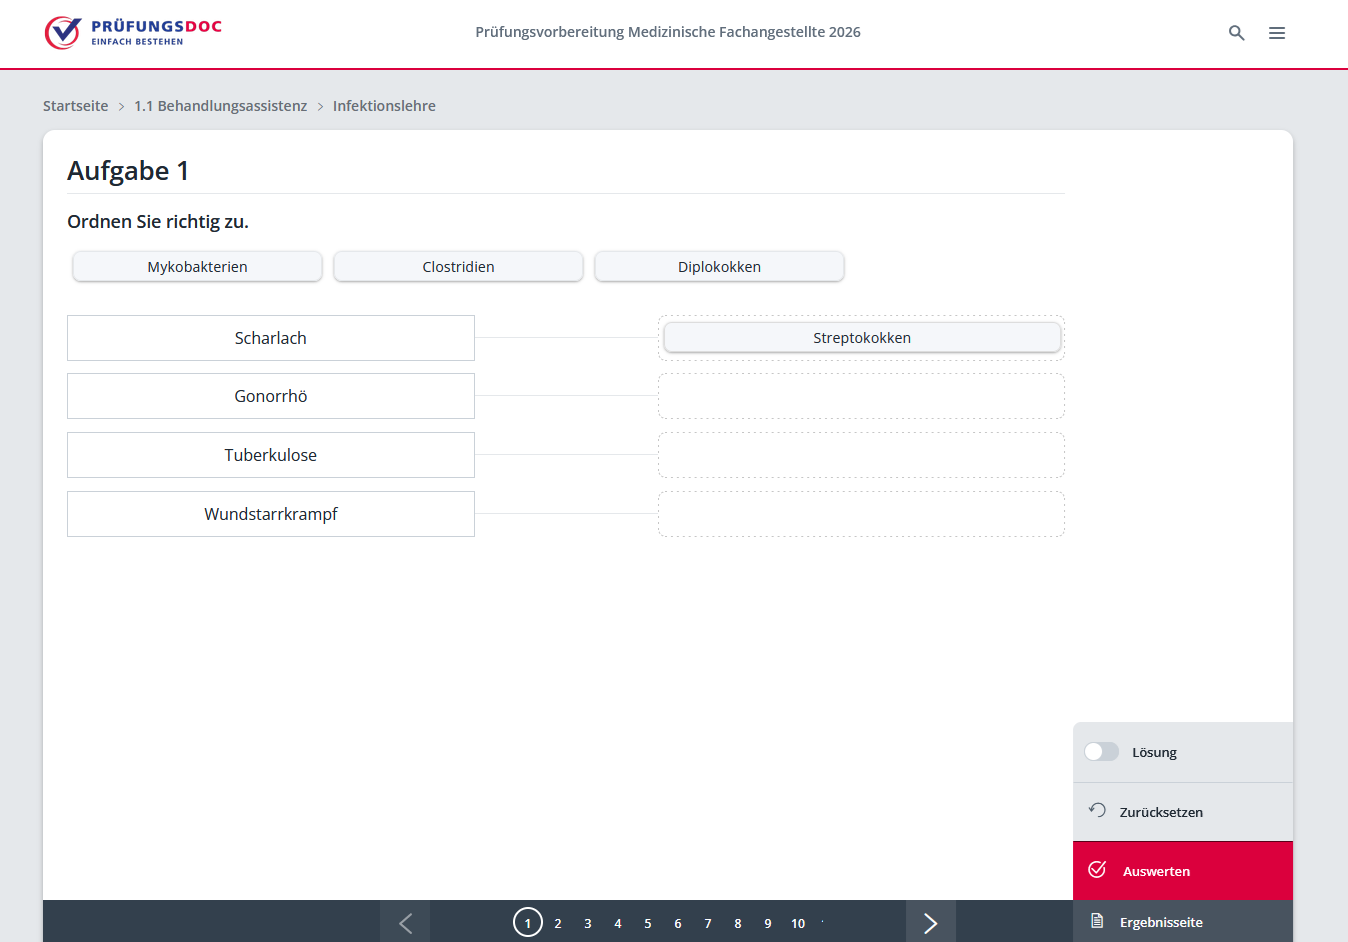
Task: Go to next task arrow
Action: (930, 922)
